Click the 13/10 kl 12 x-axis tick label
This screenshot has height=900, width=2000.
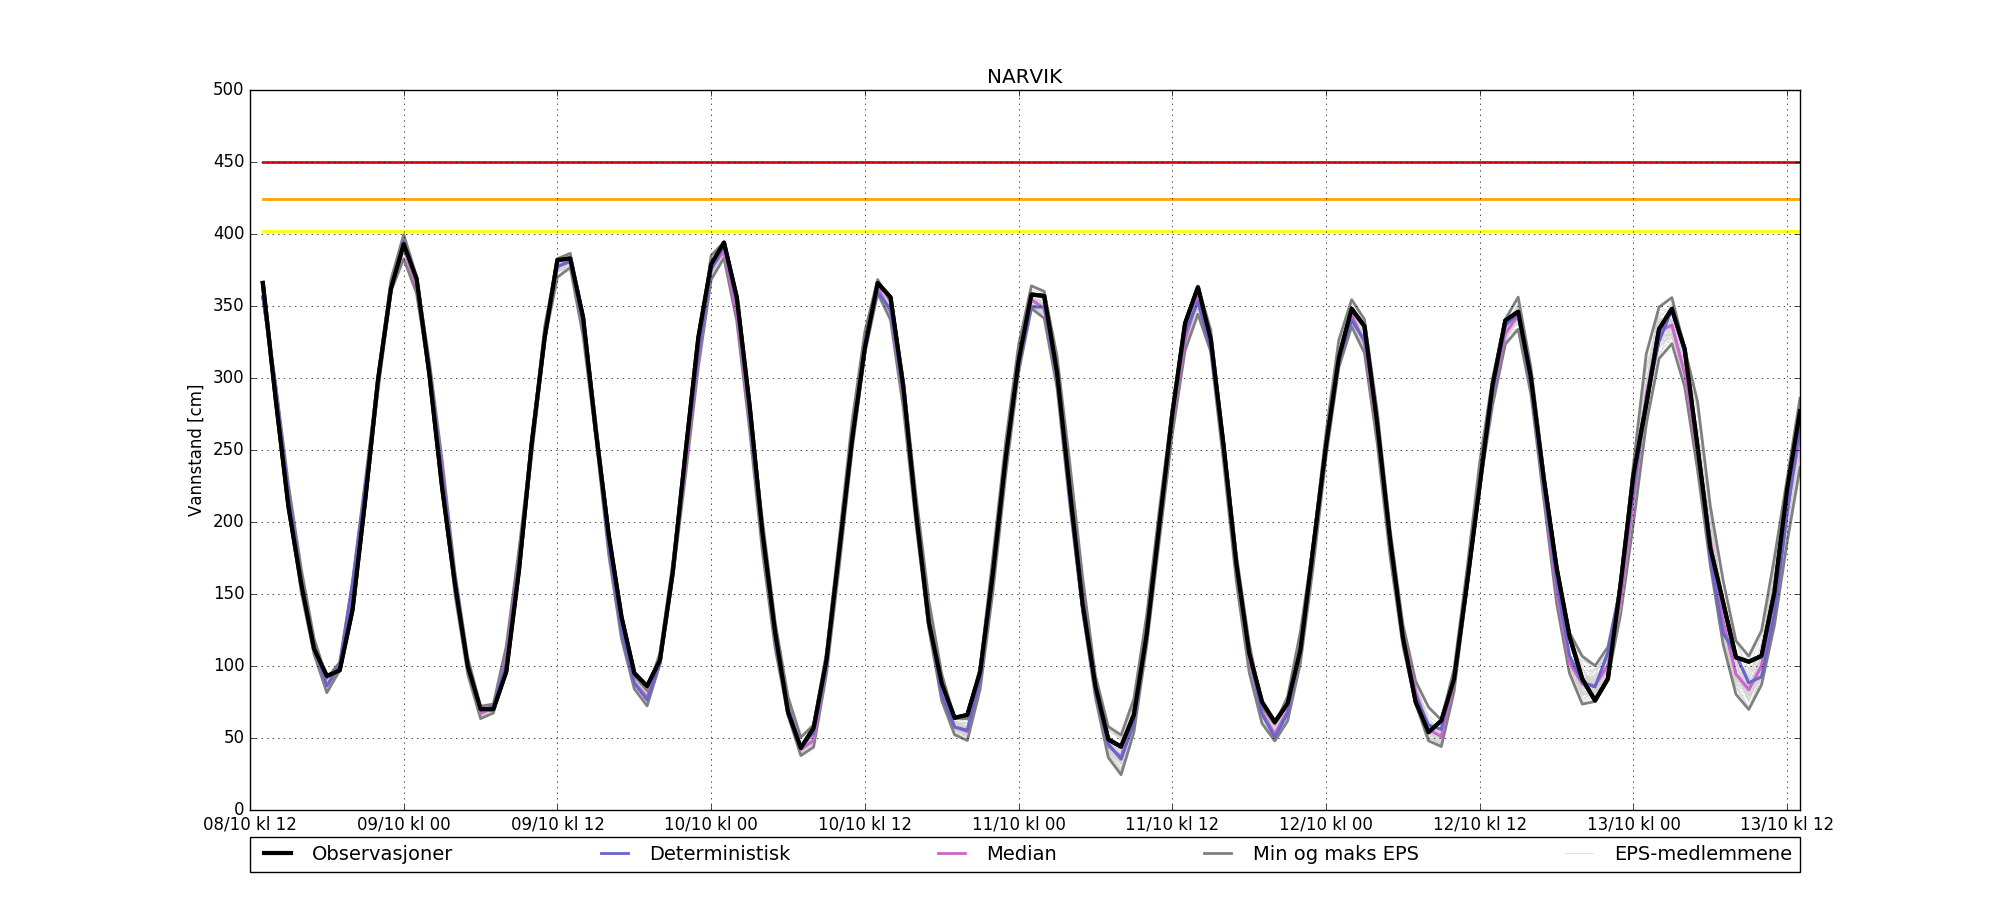click(1786, 825)
